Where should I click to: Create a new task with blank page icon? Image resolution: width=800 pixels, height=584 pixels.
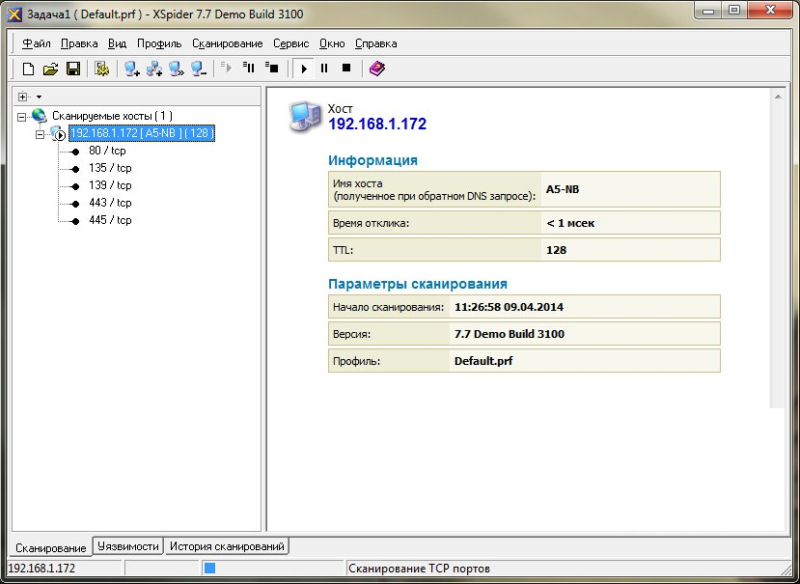pyautogui.click(x=29, y=68)
